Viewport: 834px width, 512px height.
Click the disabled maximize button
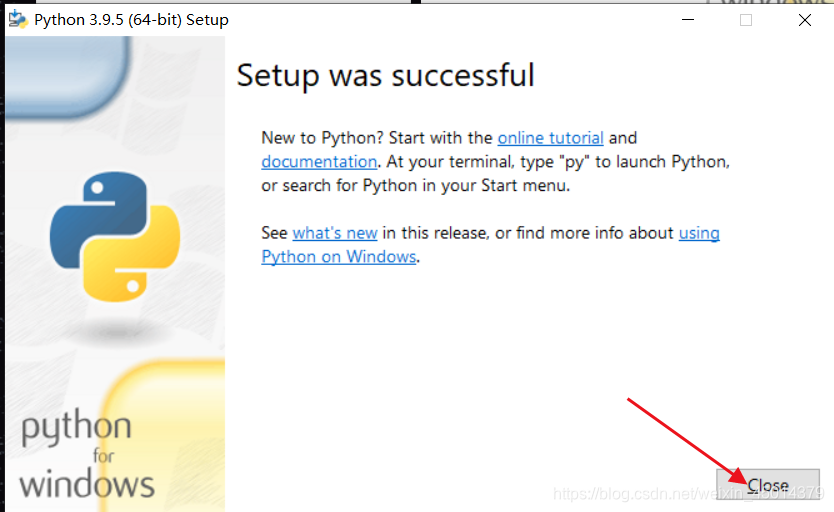tap(746, 20)
